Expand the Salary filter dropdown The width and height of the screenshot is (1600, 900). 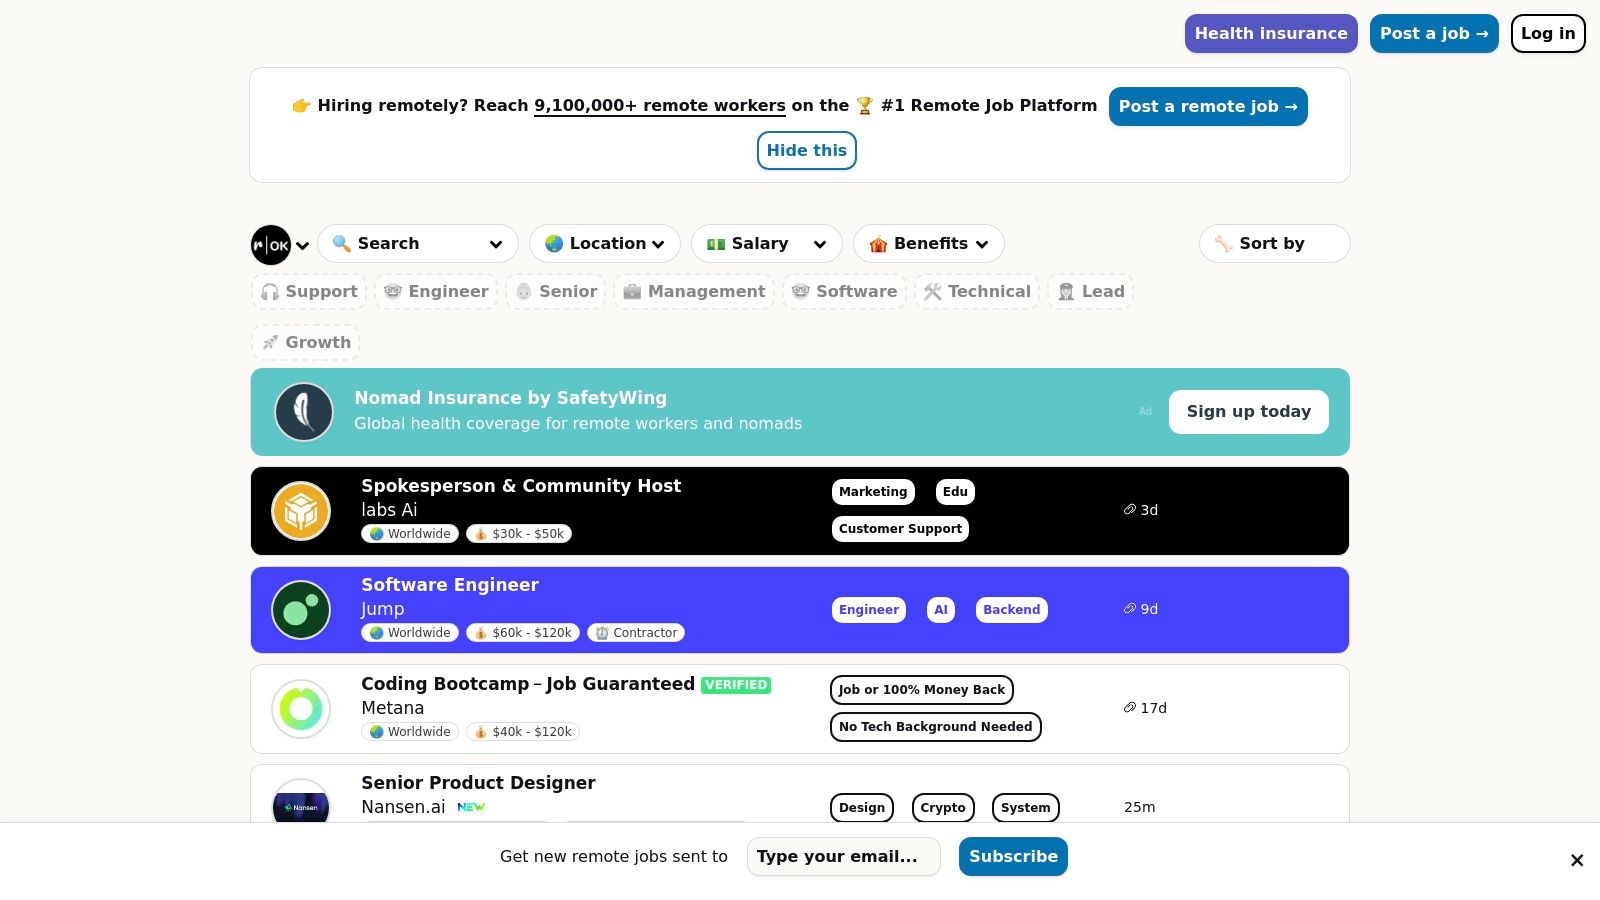pyautogui.click(x=766, y=244)
